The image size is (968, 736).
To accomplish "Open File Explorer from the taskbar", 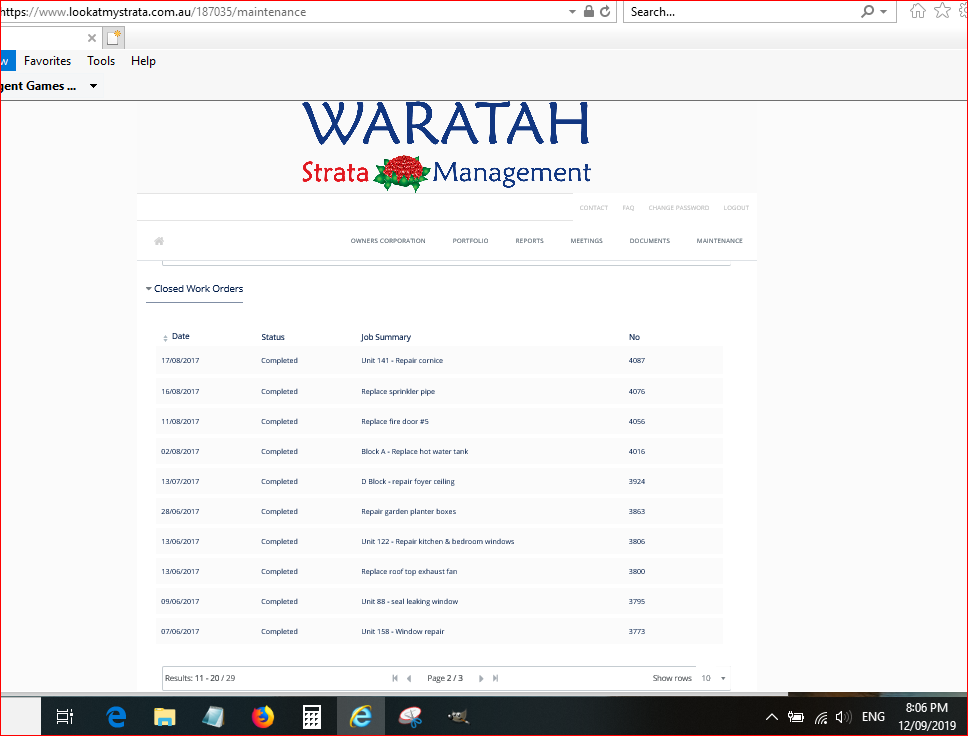I will click(164, 716).
